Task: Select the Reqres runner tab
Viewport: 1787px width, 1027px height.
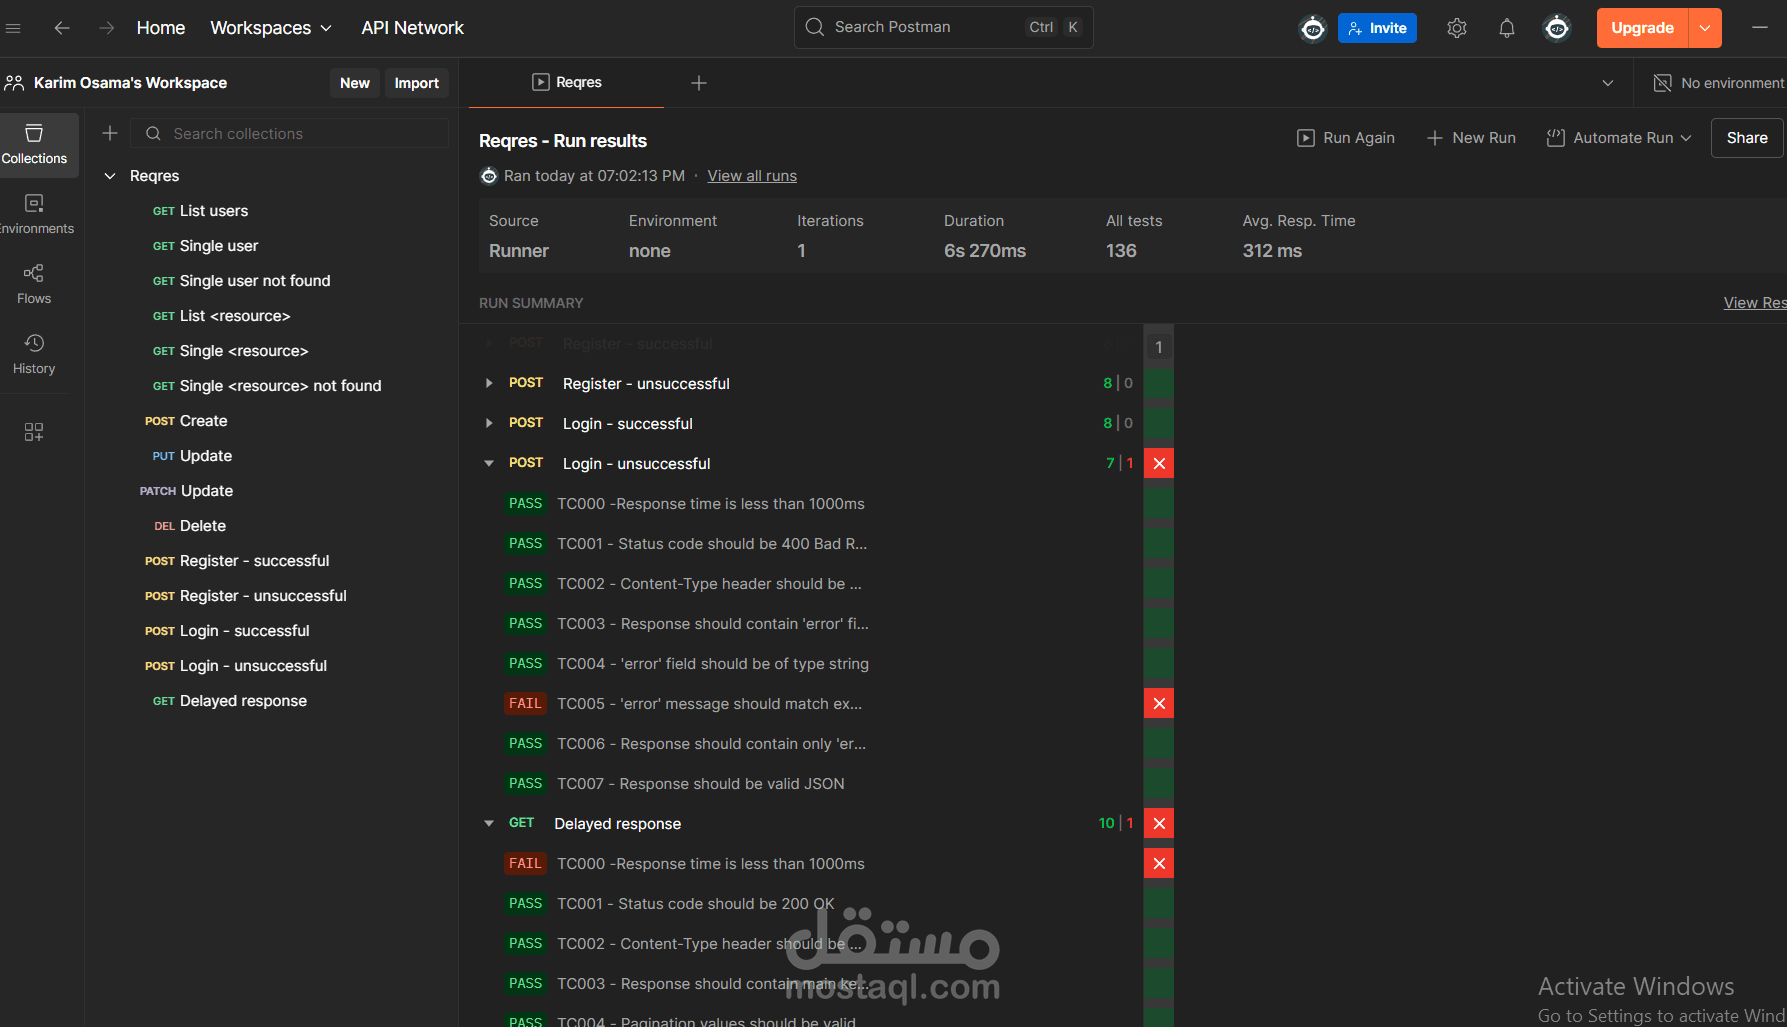Action: 566,82
